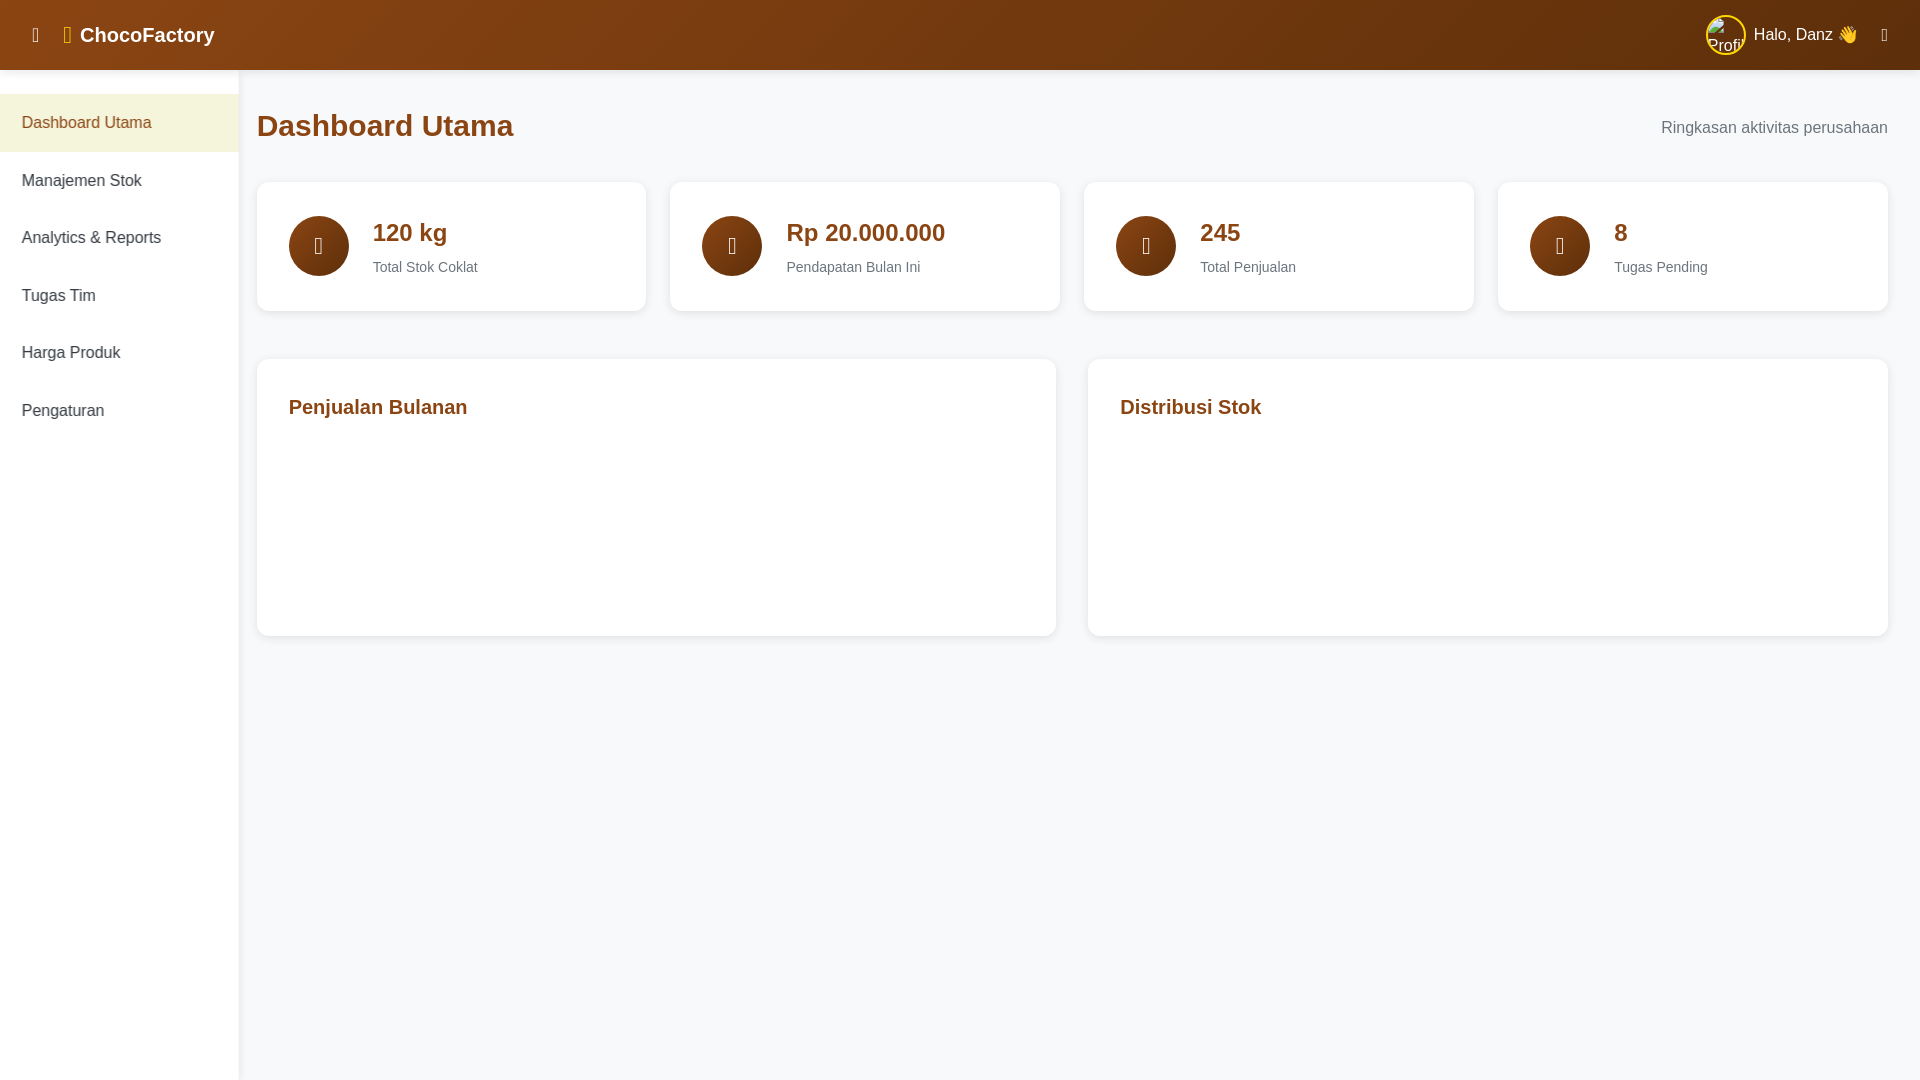Click the Tugas Pending icon
The width and height of the screenshot is (1920, 1080).
click(x=1560, y=246)
